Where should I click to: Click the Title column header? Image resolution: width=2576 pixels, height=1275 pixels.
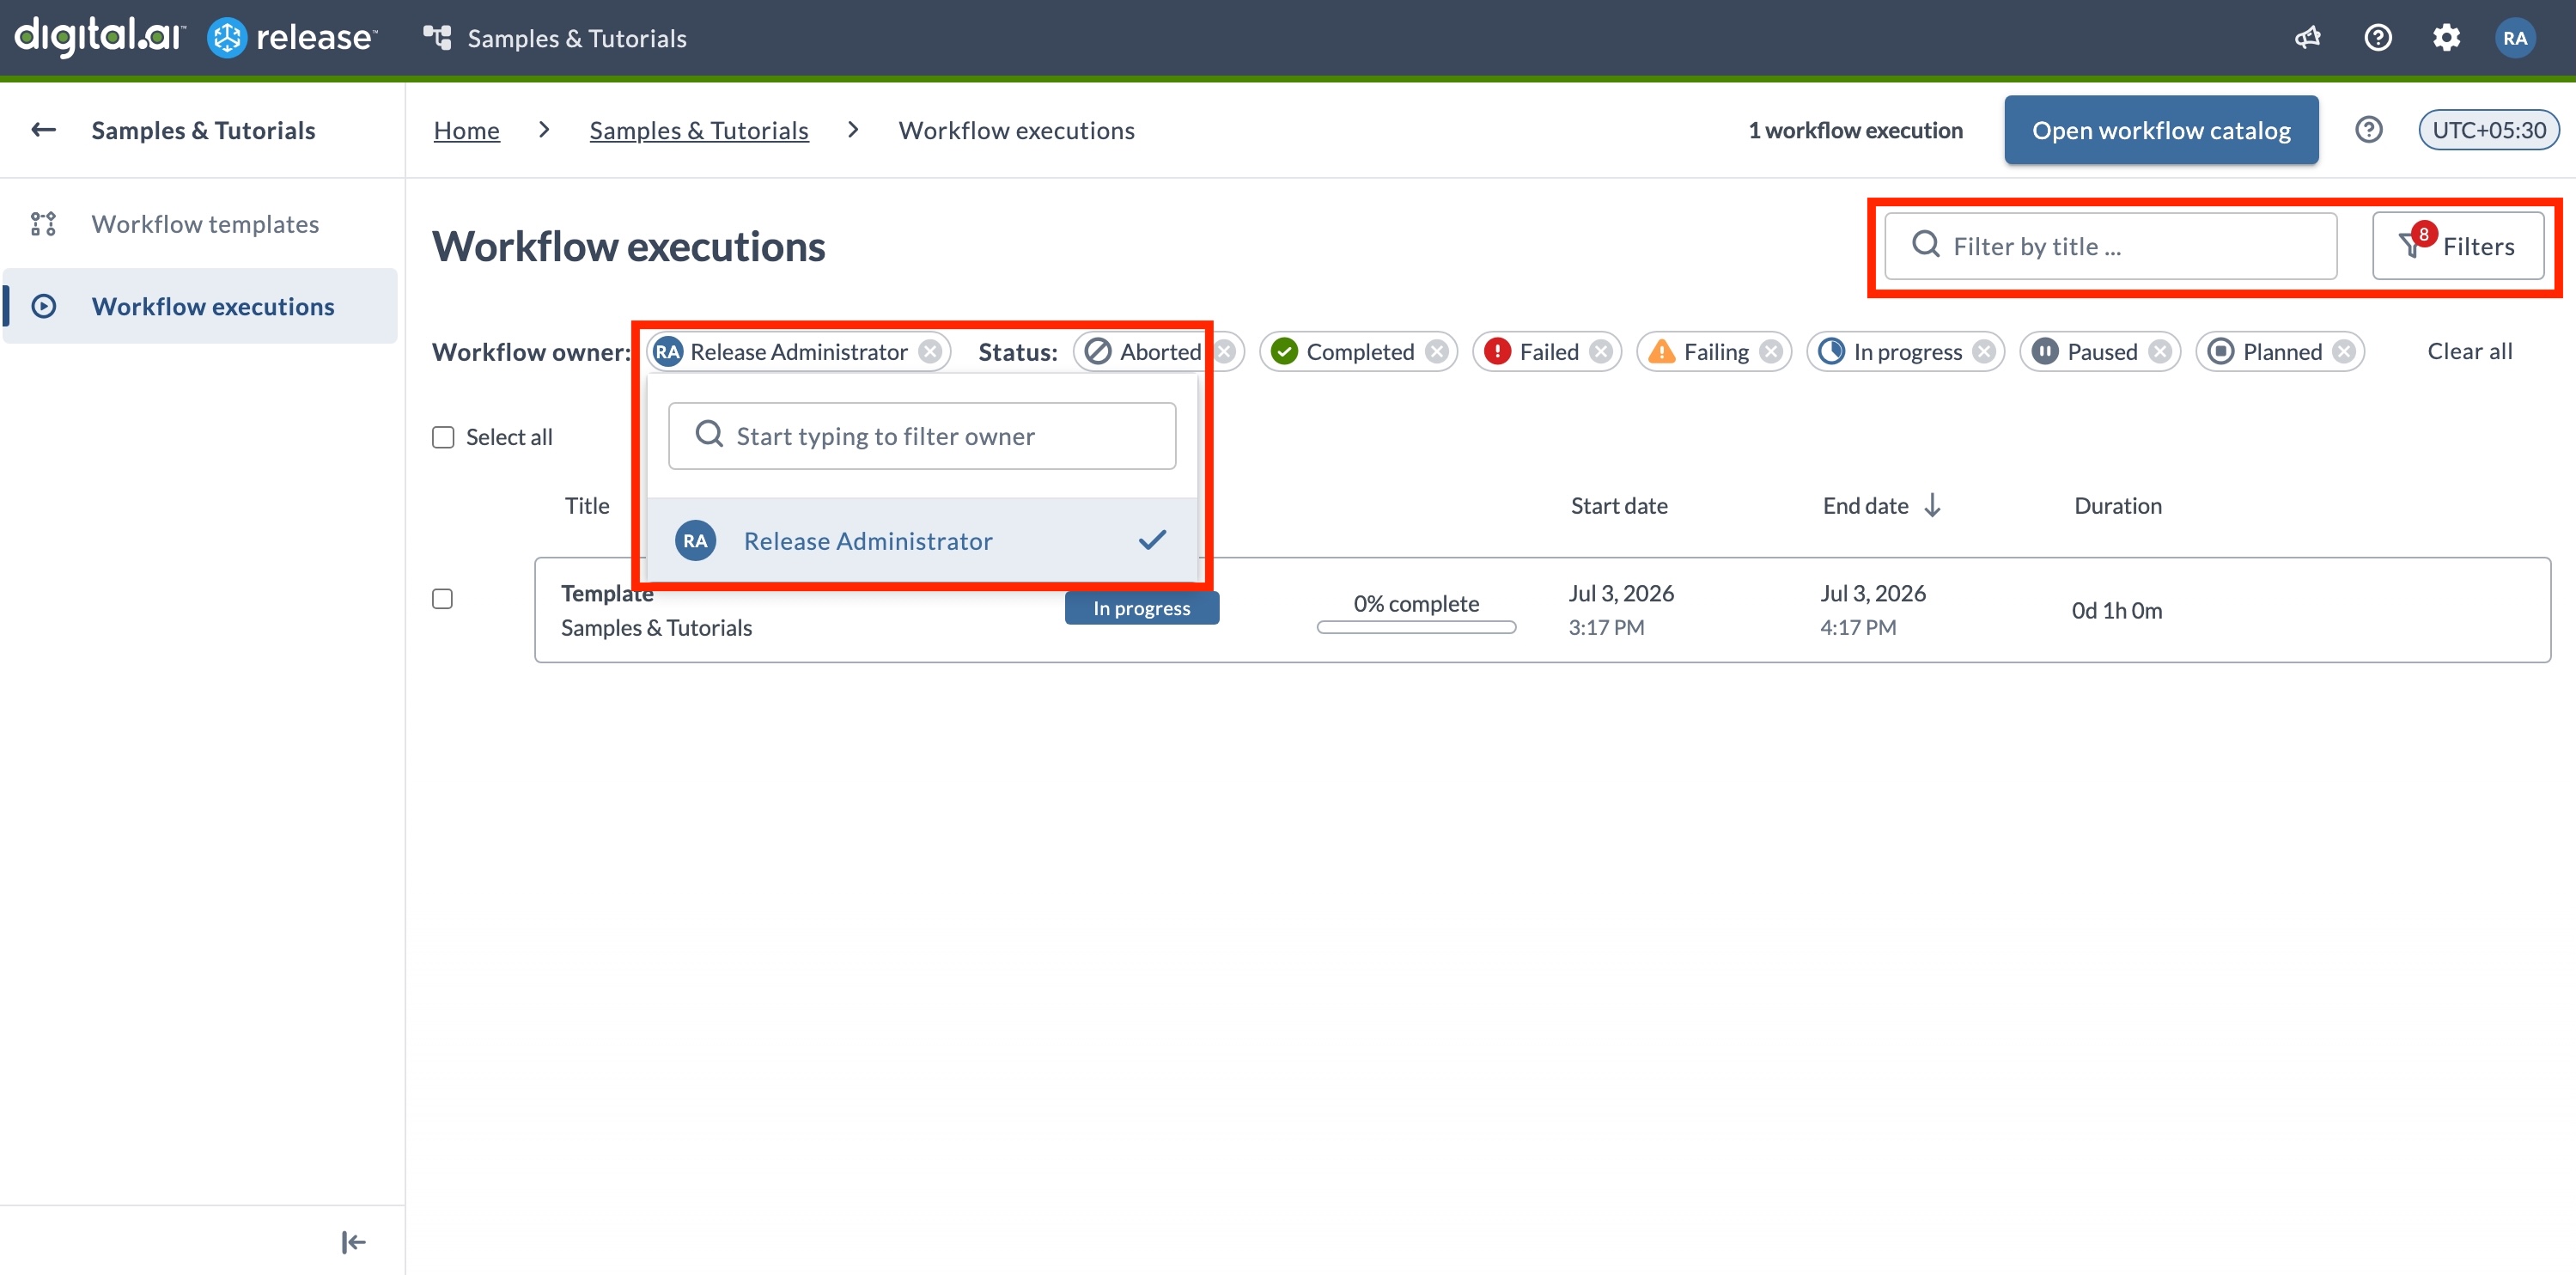pos(587,506)
